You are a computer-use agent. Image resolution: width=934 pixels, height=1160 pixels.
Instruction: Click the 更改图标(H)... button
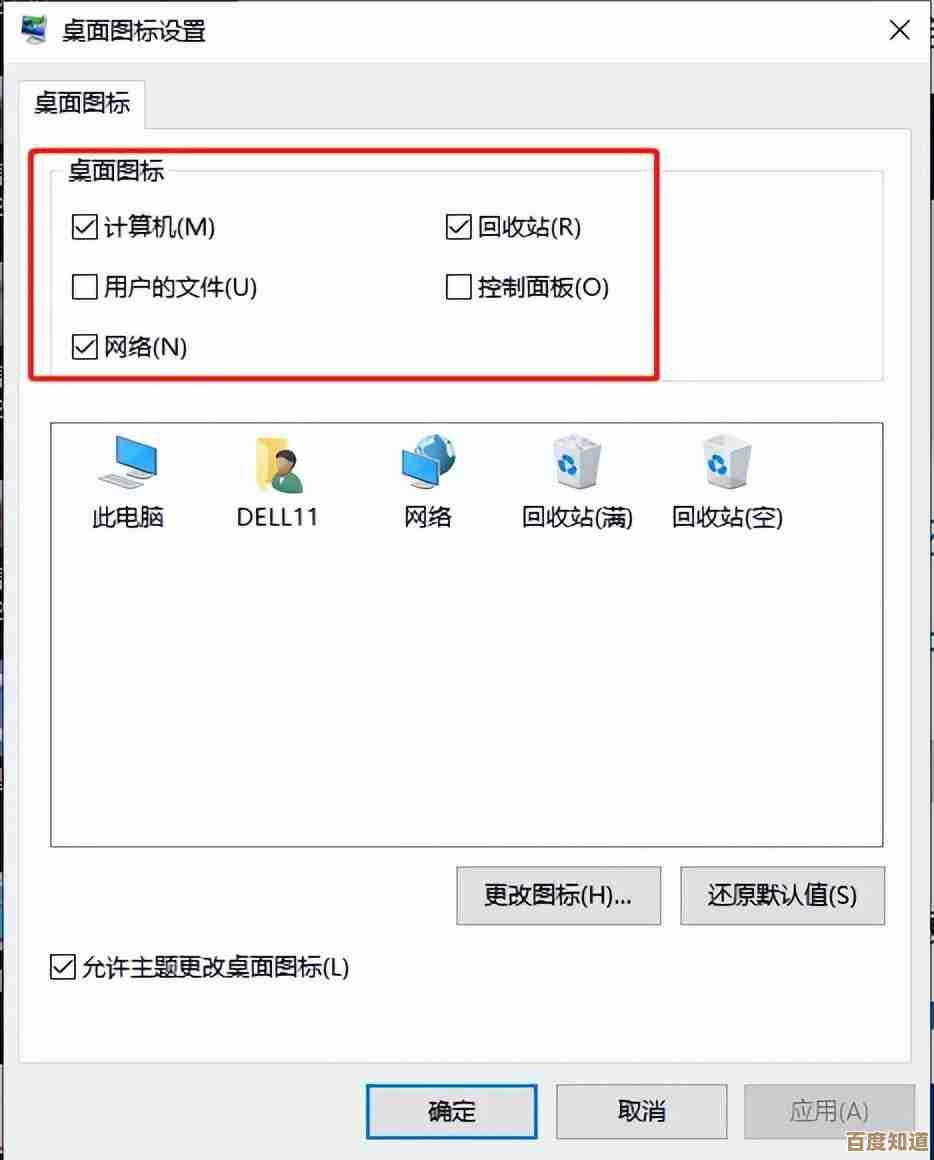(558, 896)
